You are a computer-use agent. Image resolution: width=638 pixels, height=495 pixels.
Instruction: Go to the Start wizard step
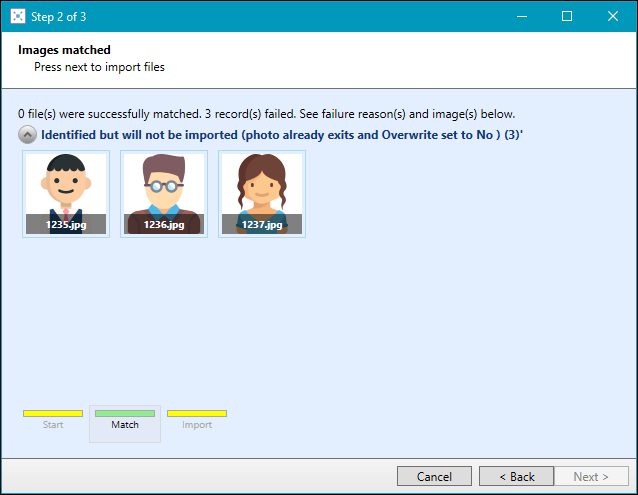(53, 425)
